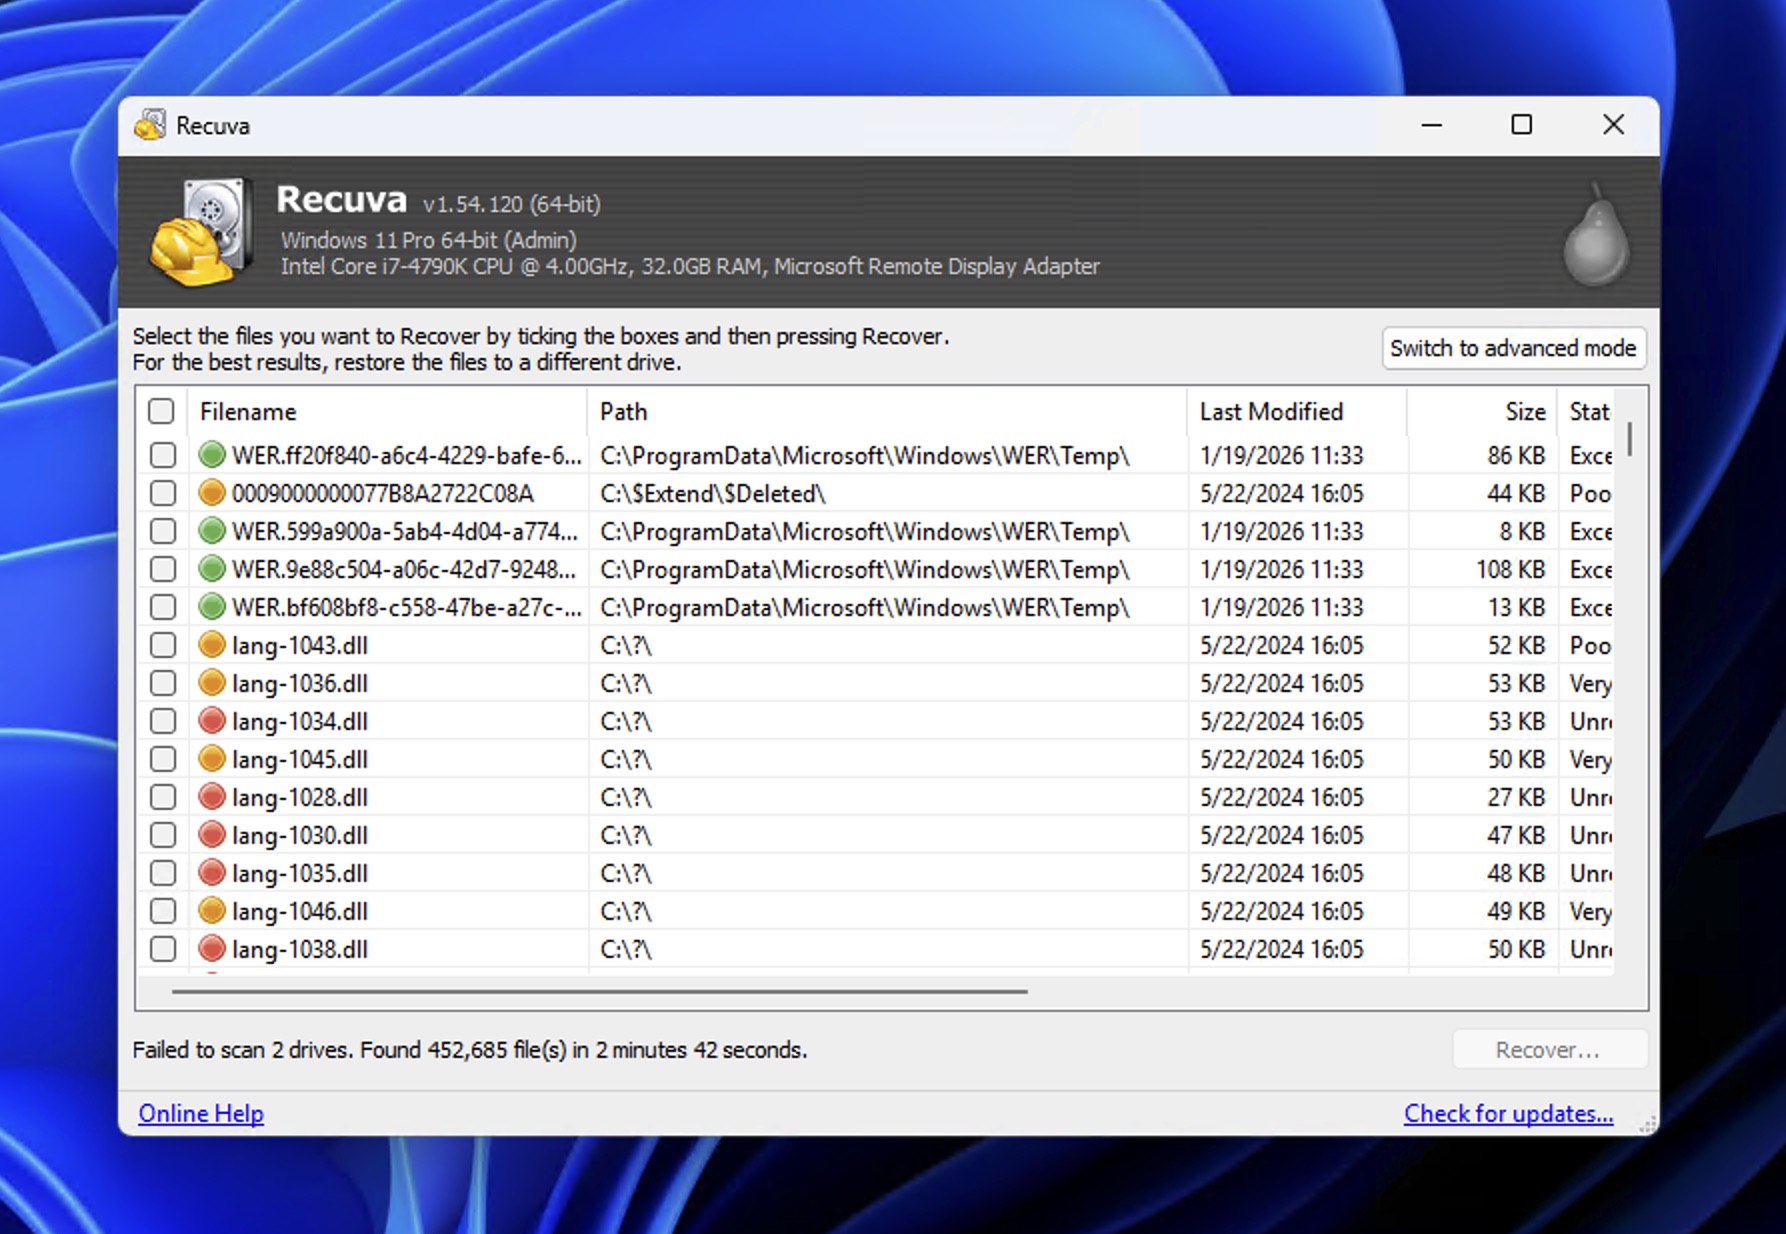1786x1234 pixels.
Task: Click the Recuva hard-hat drive logo icon
Action: 200,232
